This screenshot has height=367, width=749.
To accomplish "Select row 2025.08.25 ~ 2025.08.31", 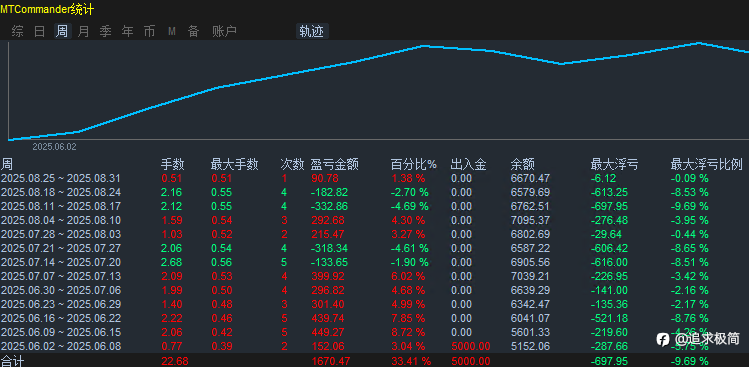I will tap(374, 179).
